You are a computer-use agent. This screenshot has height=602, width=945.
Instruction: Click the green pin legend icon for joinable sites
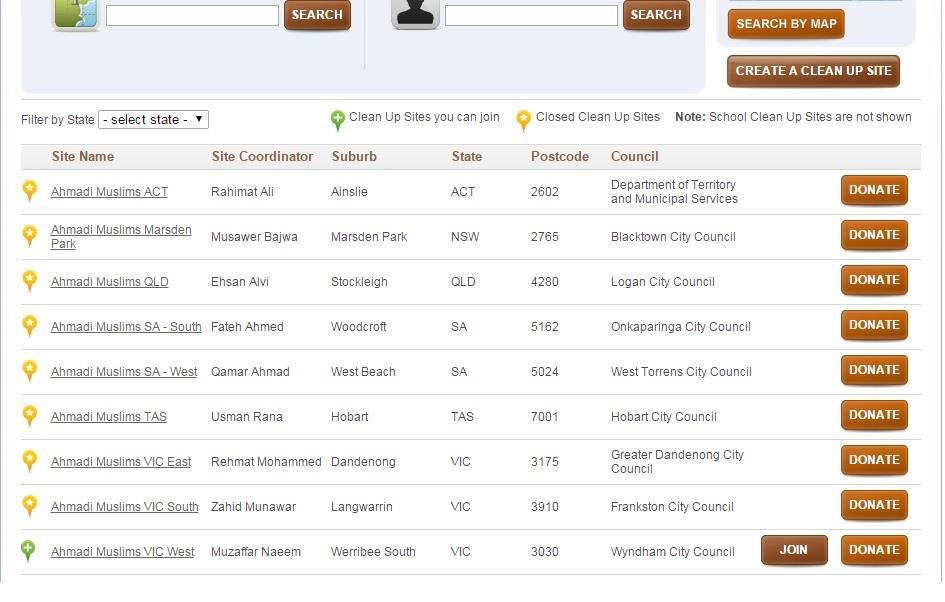tap(338, 120)
